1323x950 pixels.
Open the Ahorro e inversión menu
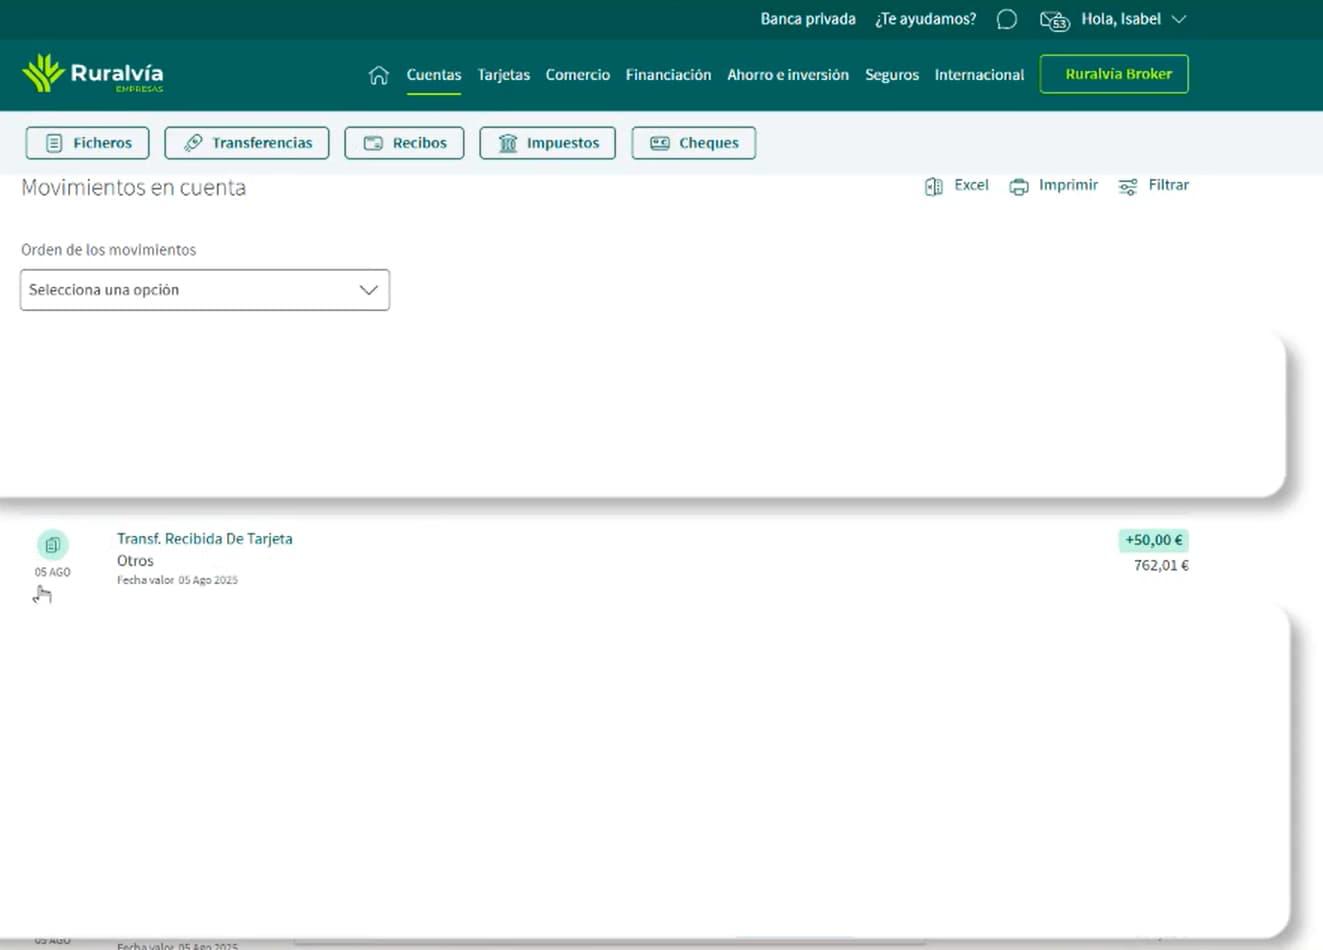[x=788, y=75]
